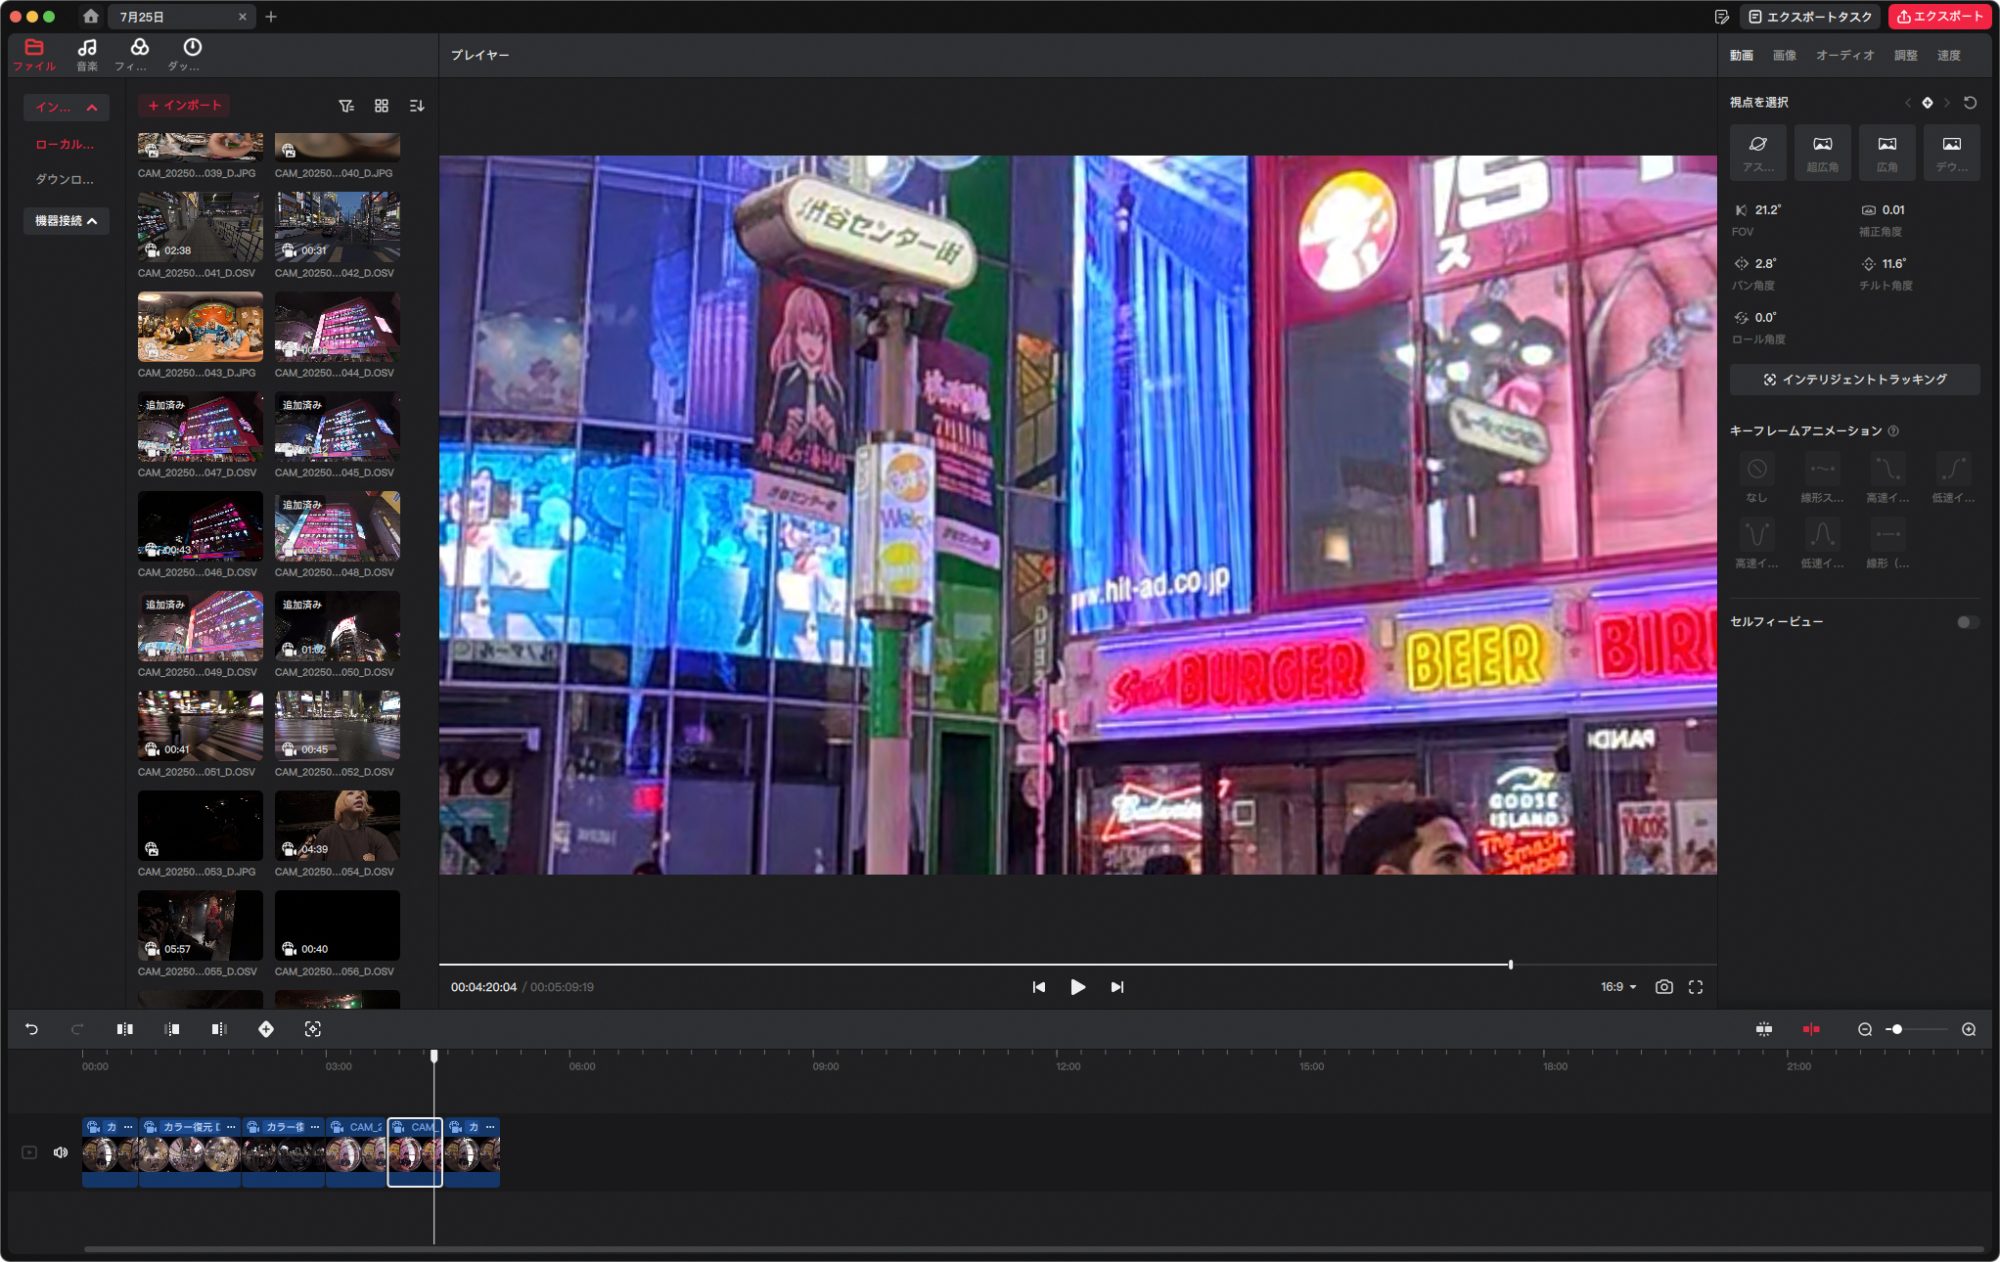The image size is (2000, 1262).
Task: Click the エクスポート button
Action: coord(1939,17)
